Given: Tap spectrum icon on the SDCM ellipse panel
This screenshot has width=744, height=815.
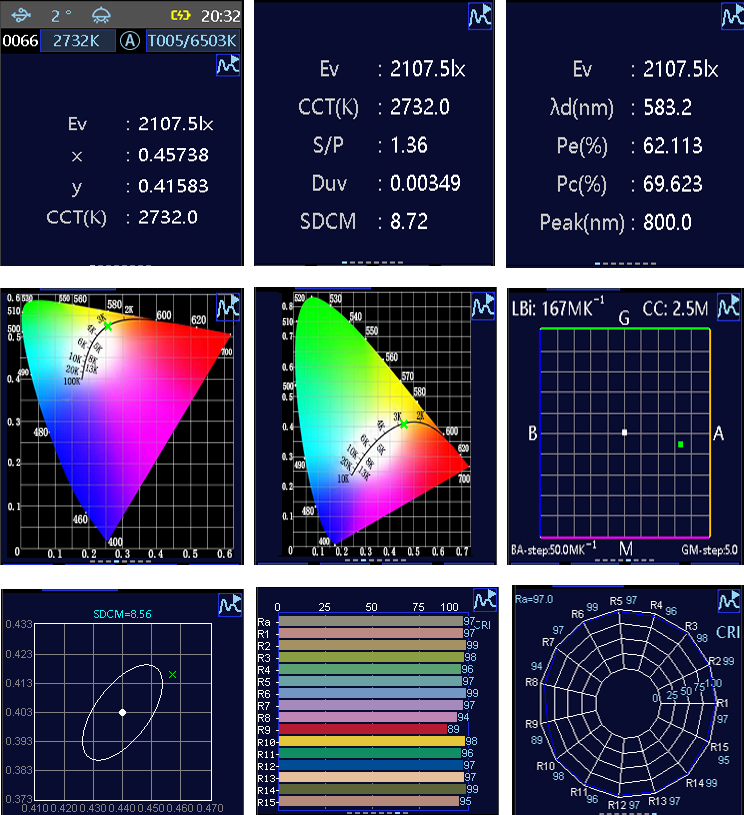Looking at the screenshot, I should click(229, 603).
